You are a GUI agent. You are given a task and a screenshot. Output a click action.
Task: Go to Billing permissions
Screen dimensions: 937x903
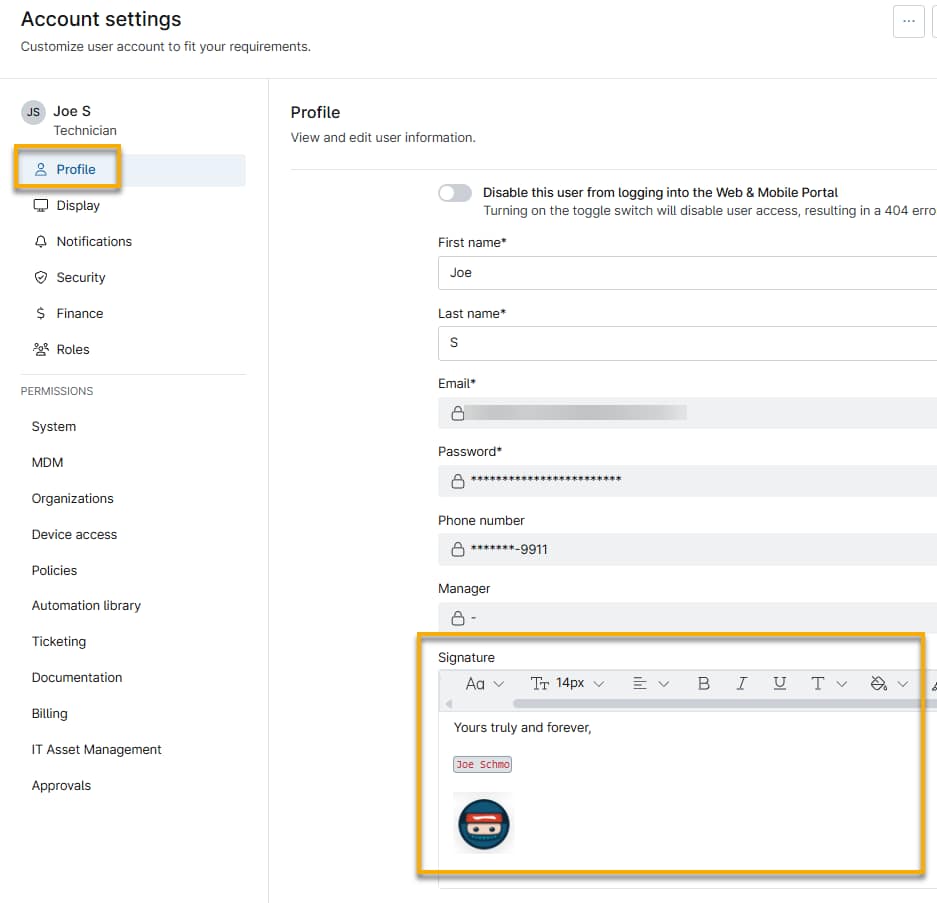pyautogui.click(x=50, y=714)
